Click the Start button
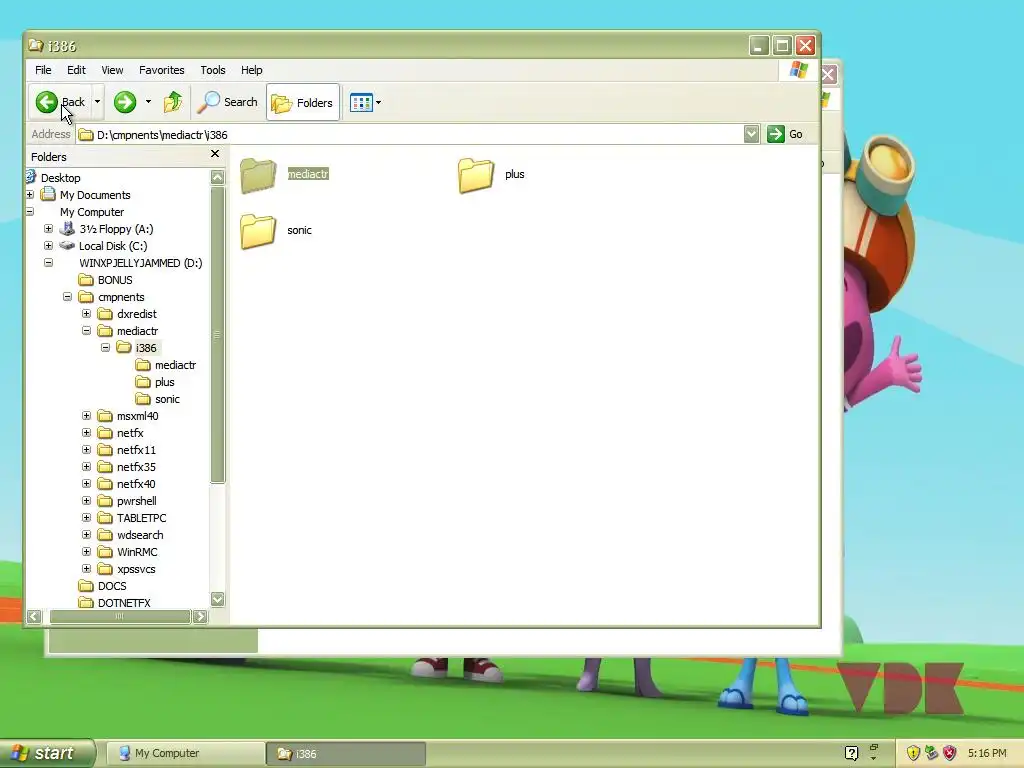This screenshot has height=768, width=1024. pos(48,753)
